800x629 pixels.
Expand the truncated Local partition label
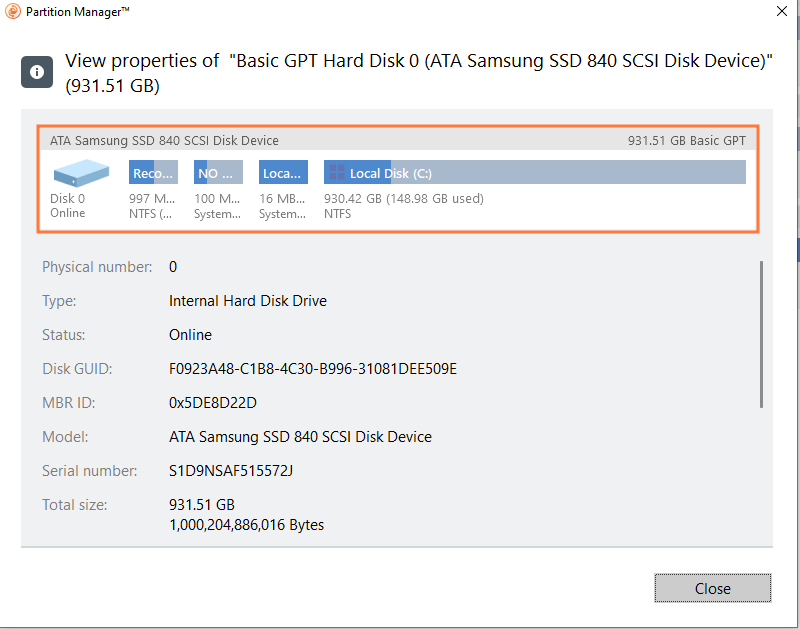pos(281,171)
